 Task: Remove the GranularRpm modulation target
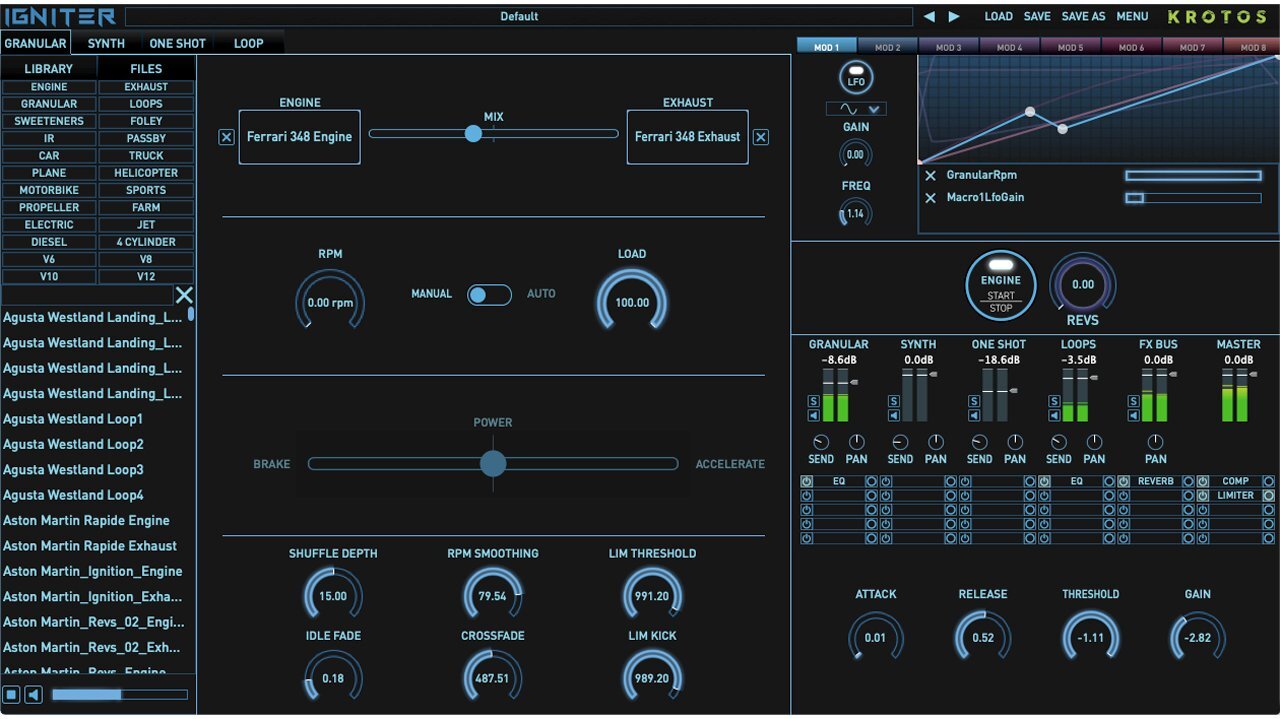(x=930, y=176)
